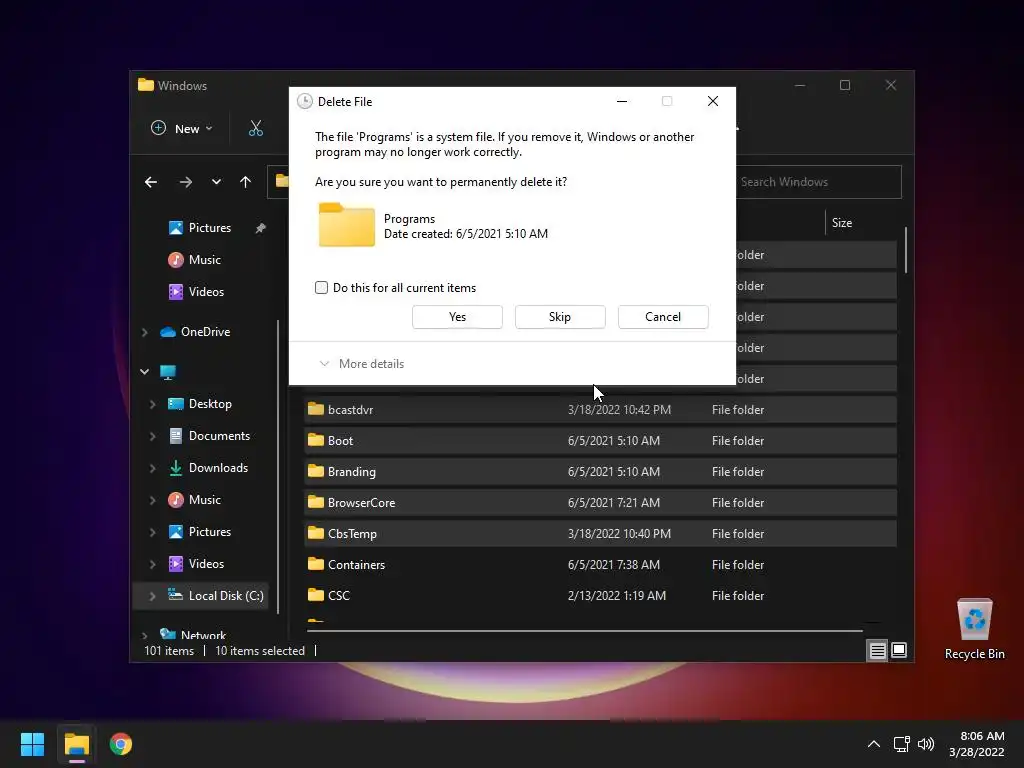Click date 3/18/2022 10:42 PM of bcastdvr

point(619,410)
